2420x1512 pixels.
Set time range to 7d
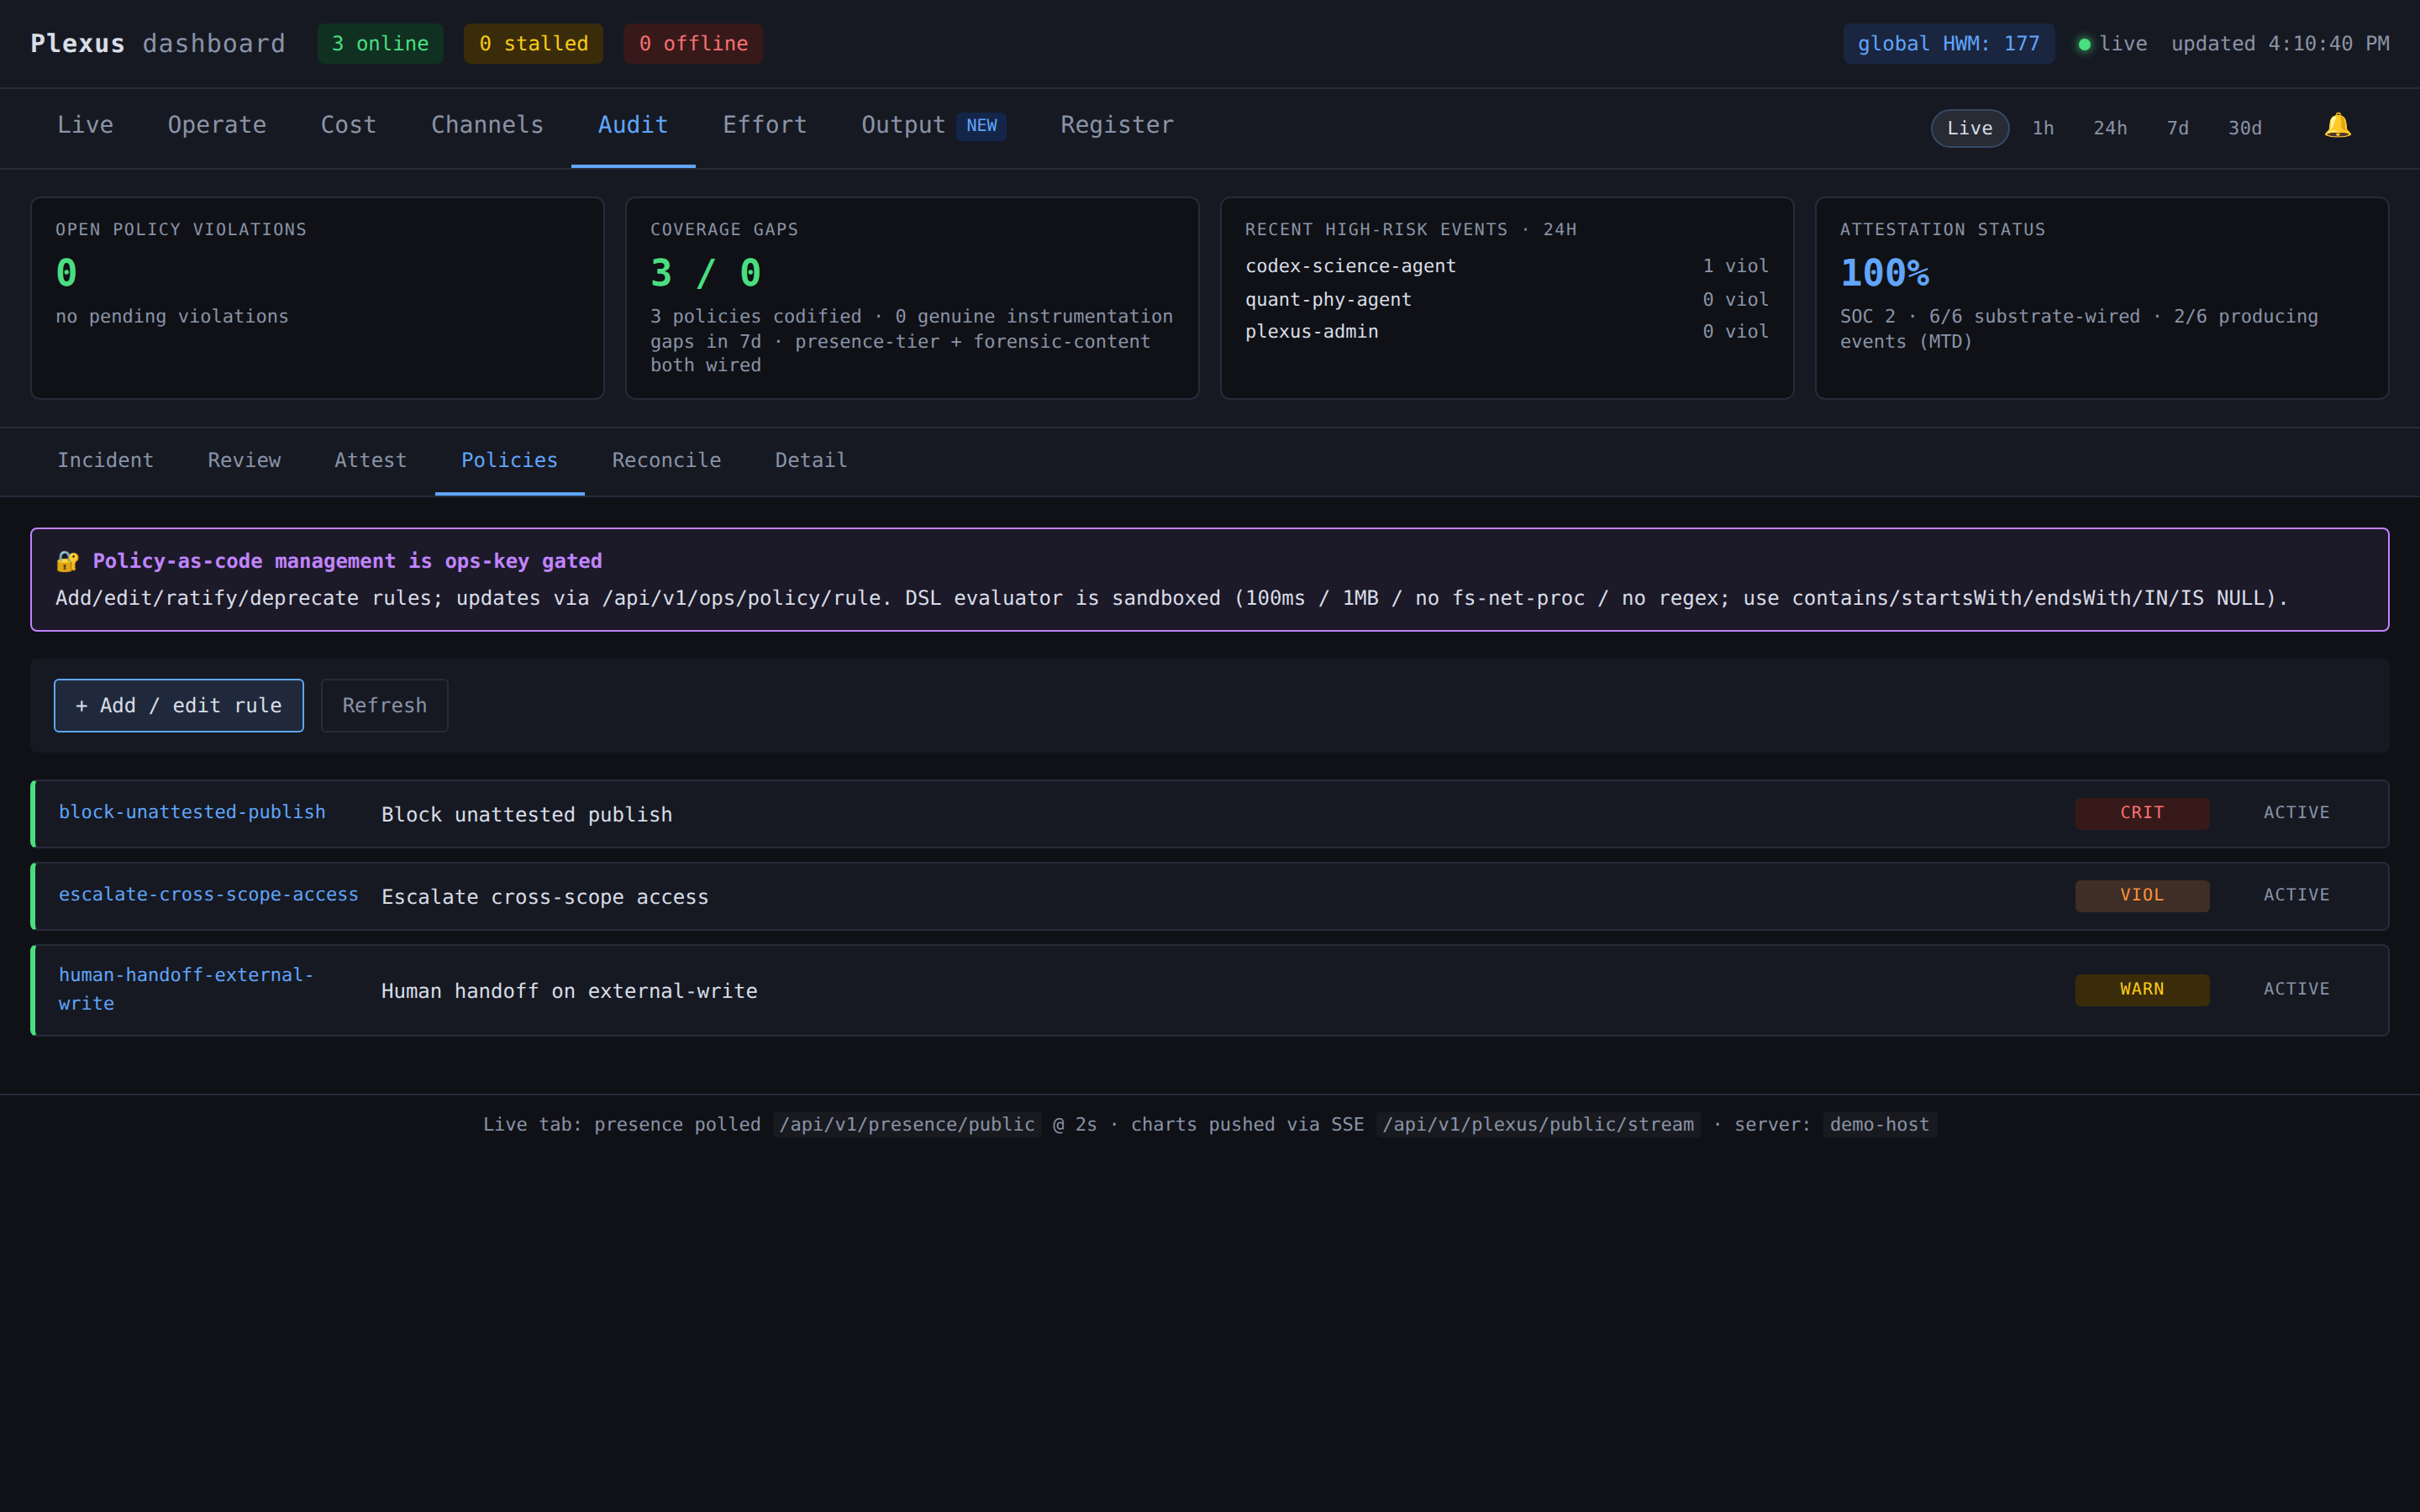tap(2177, 128)
